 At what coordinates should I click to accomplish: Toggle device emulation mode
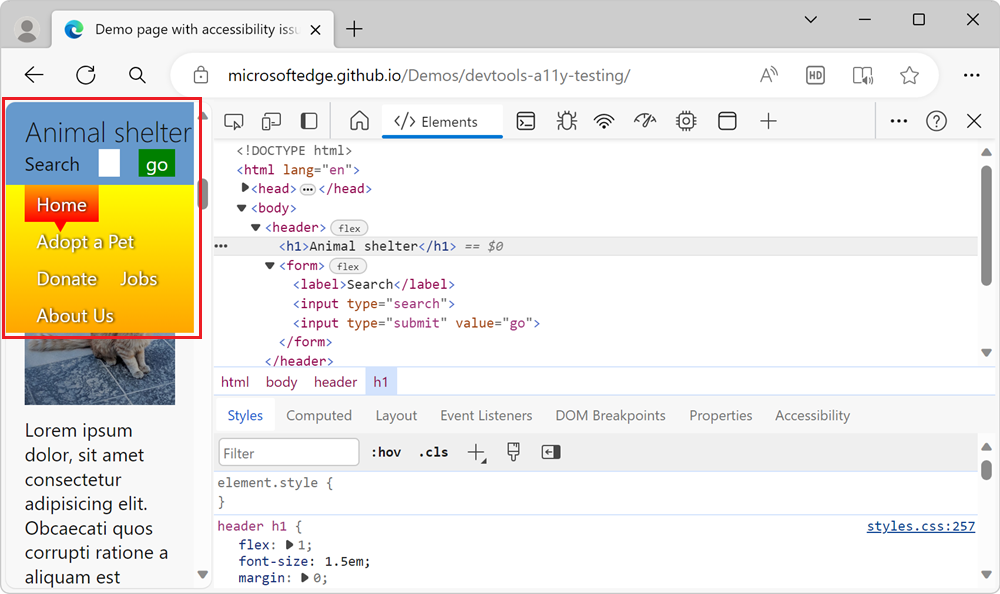click(271, 120)
